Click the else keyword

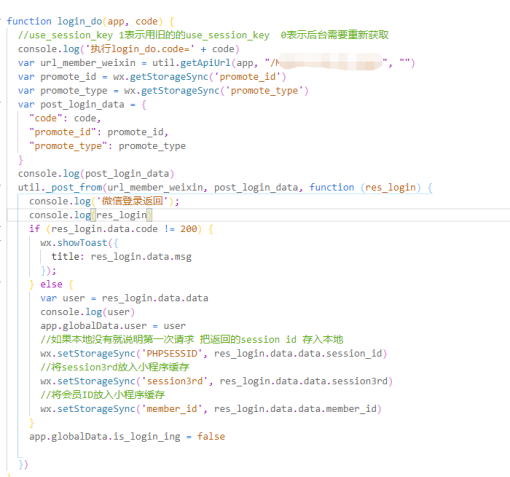point(51,284)
